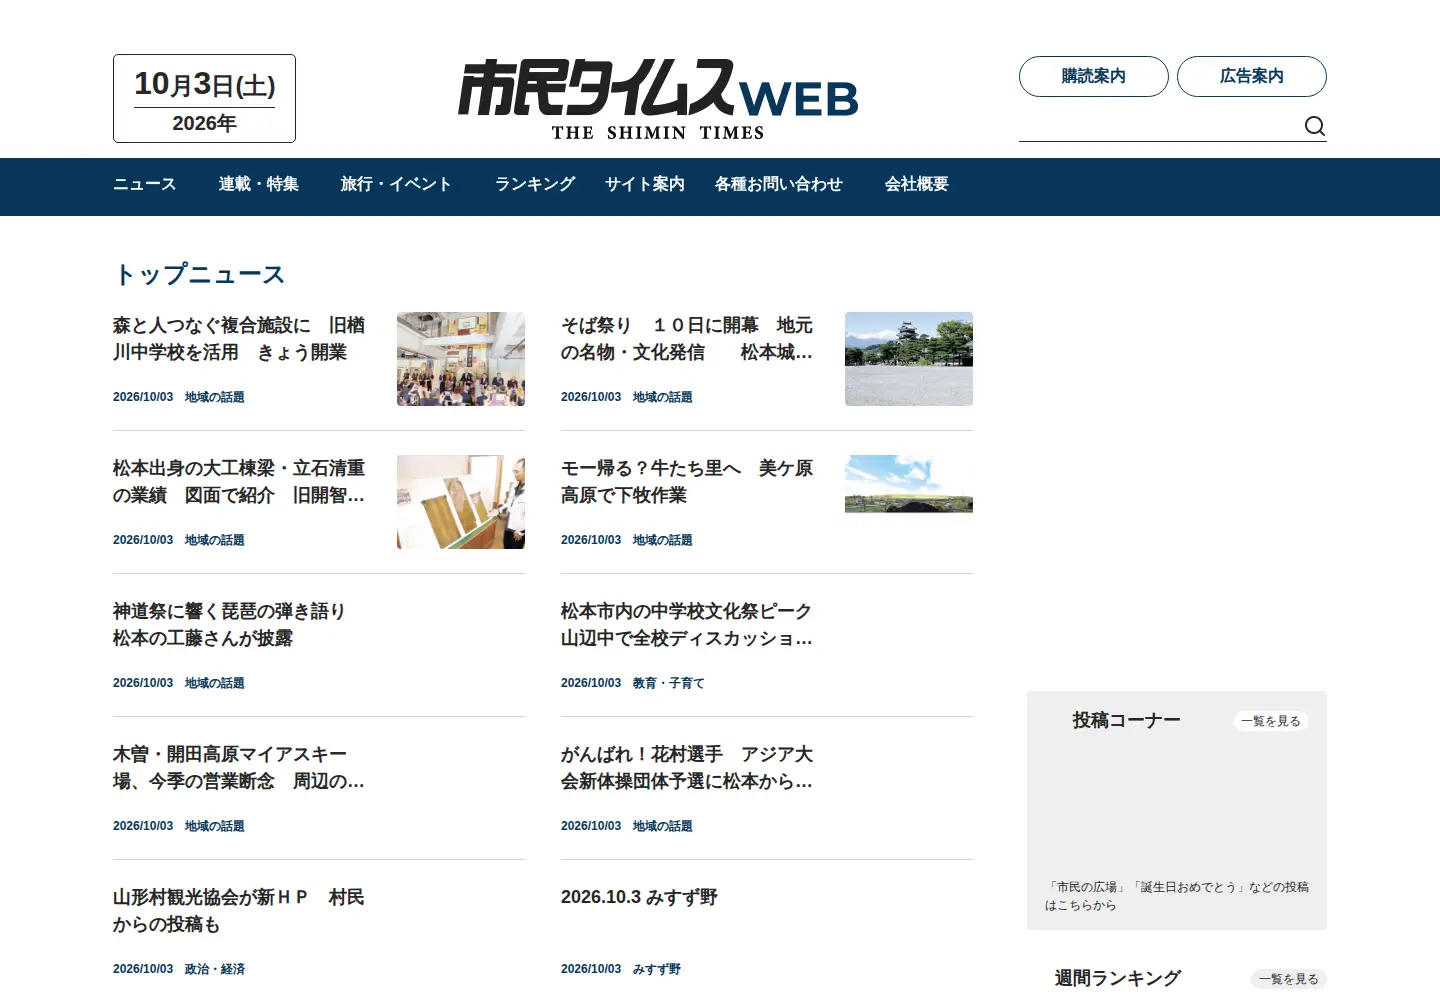Click the 市民タイムスWEB logo
This screenshot has width=1440, height=1000.
(658, 100)
